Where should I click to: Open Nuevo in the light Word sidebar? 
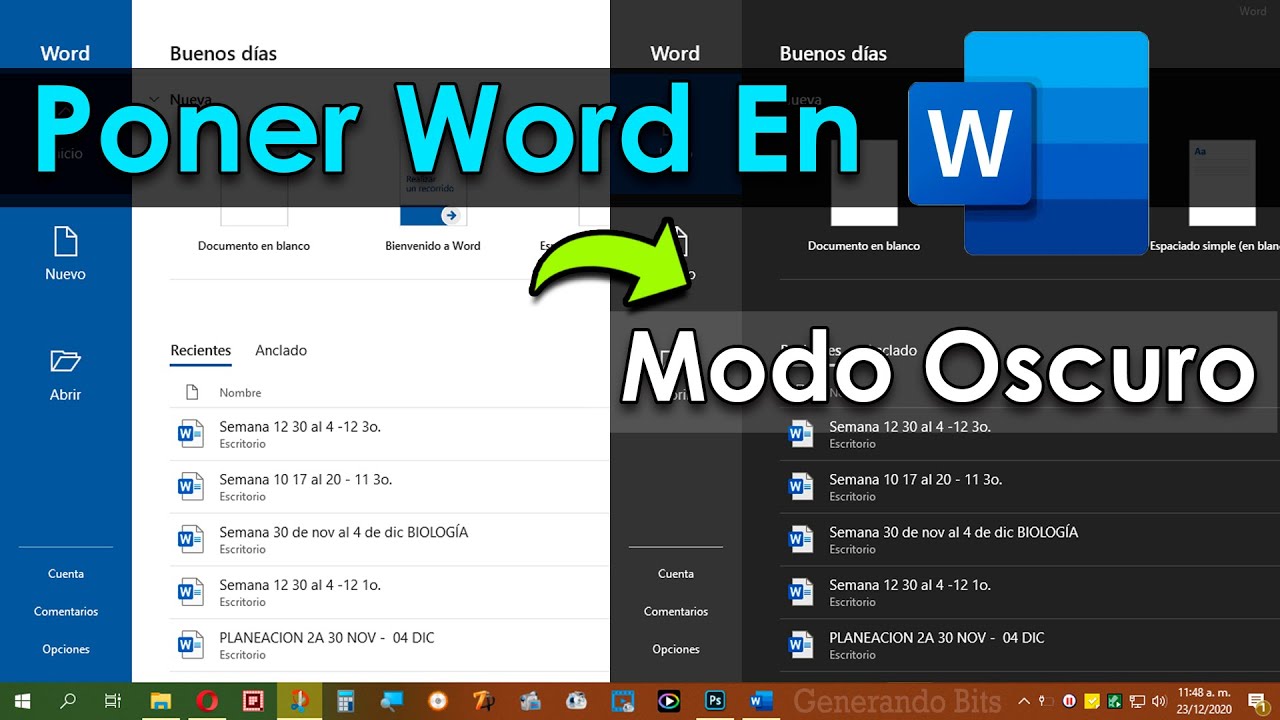click(65, 254)
